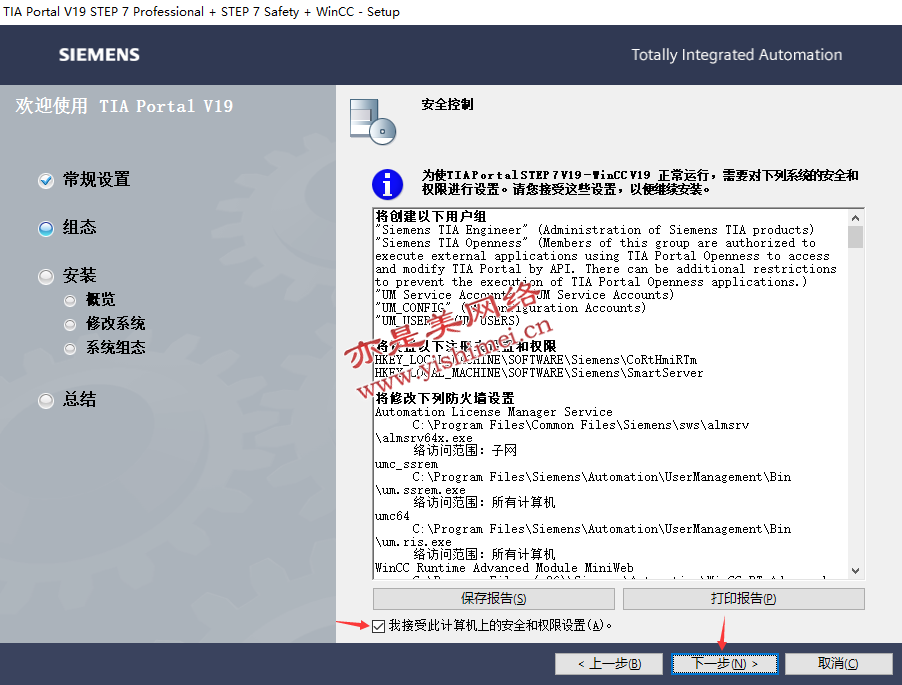Click the SmartServer registry key line
The image size is (902, 685).
[539, 373]
